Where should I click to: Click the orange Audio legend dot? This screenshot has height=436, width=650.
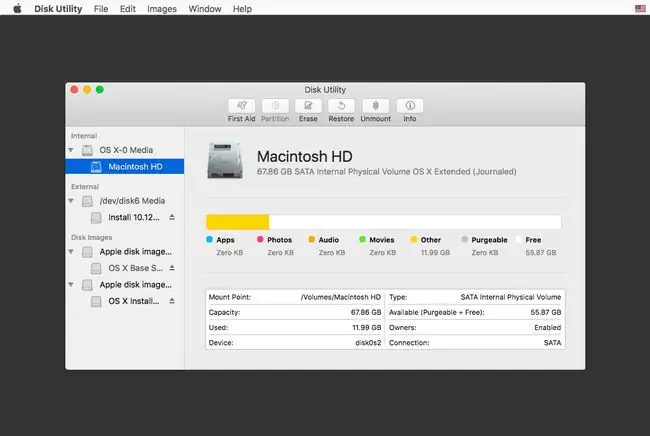[311, 239]
